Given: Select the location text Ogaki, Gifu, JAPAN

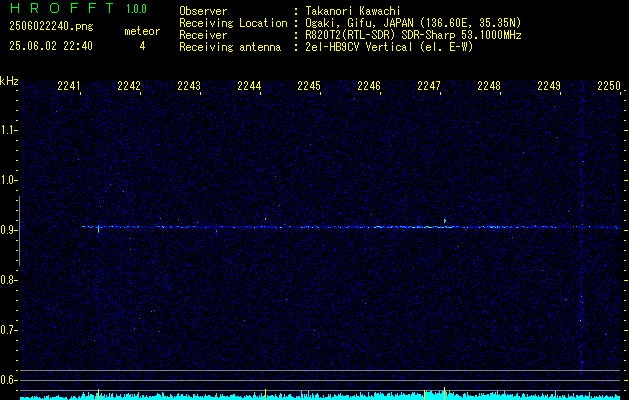Looking at the screenshot, I should pyautogui.click(x=361, y=23).
